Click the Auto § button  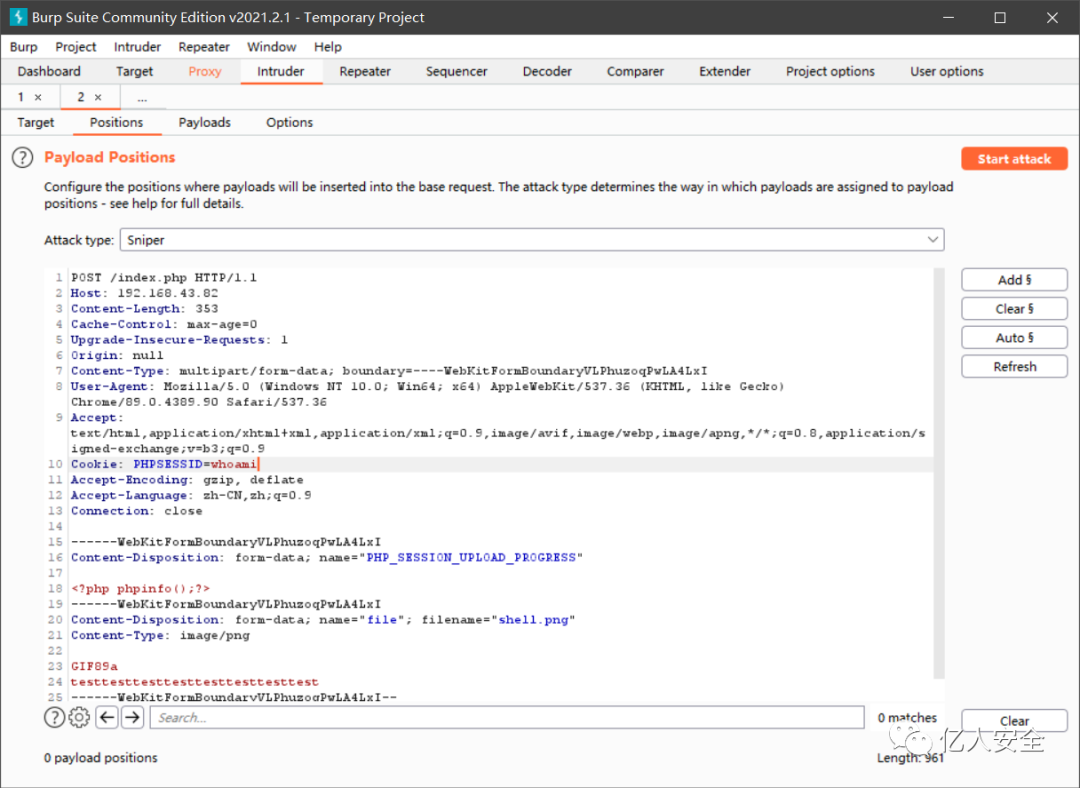tap(1014, 338)
